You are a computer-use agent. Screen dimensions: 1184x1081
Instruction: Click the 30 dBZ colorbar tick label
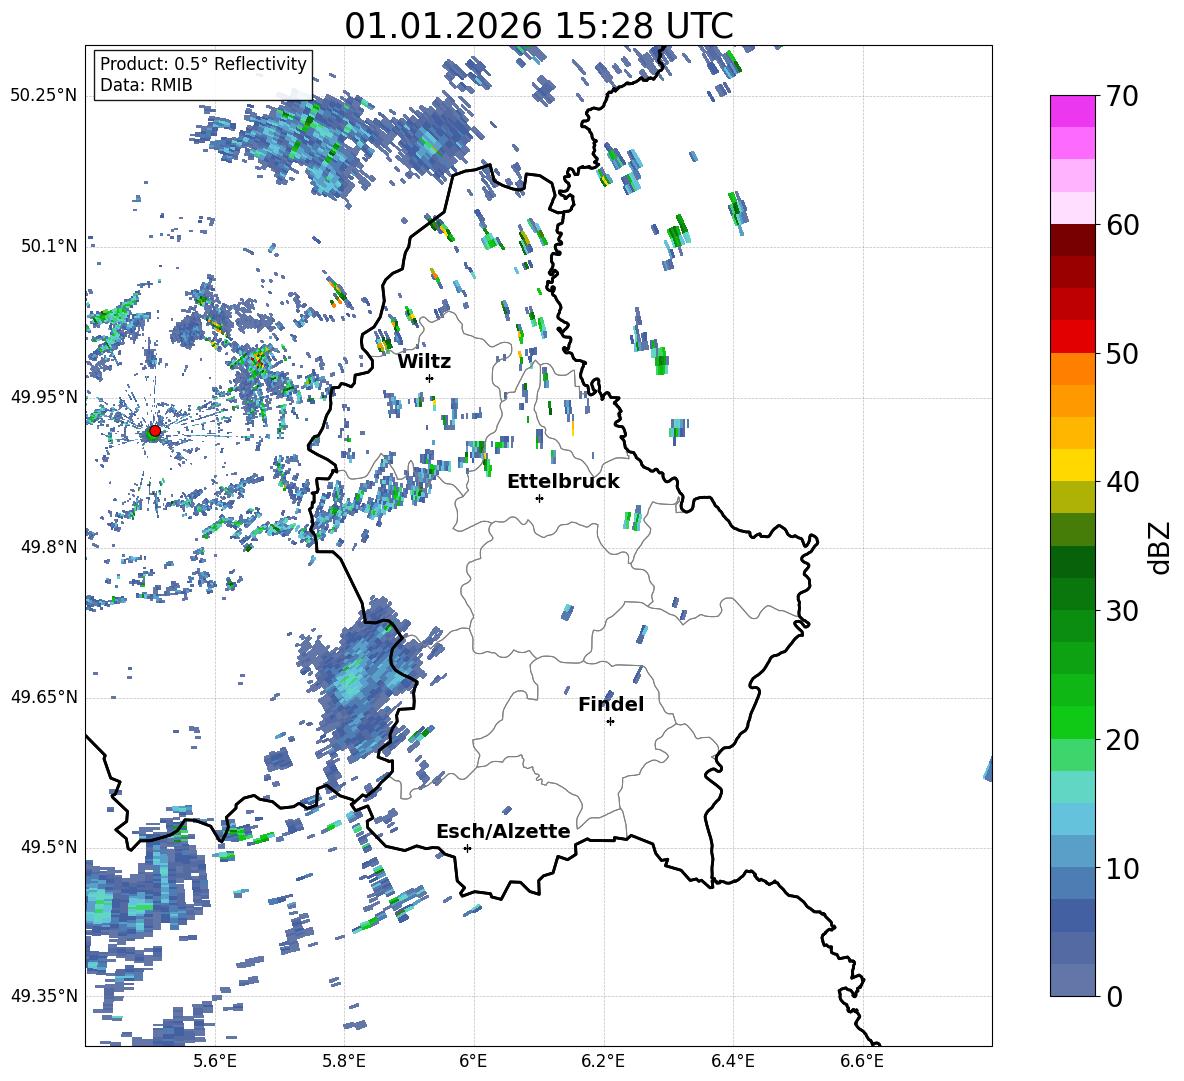pos(1122,611)
